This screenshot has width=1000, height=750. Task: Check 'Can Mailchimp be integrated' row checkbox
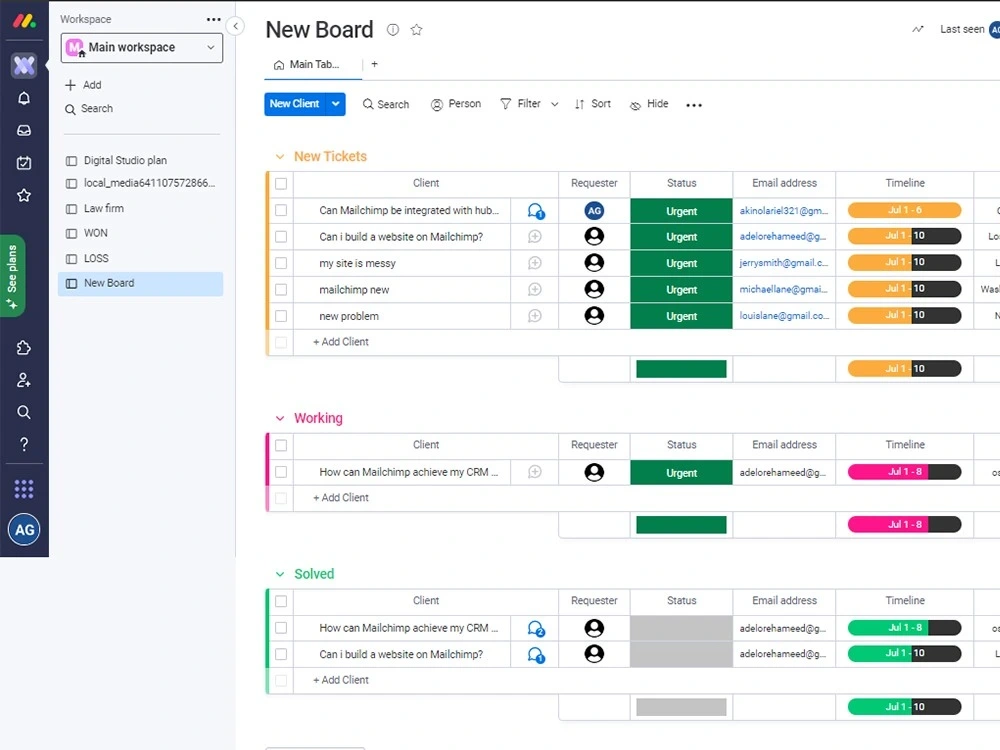[x=281, y=210]
